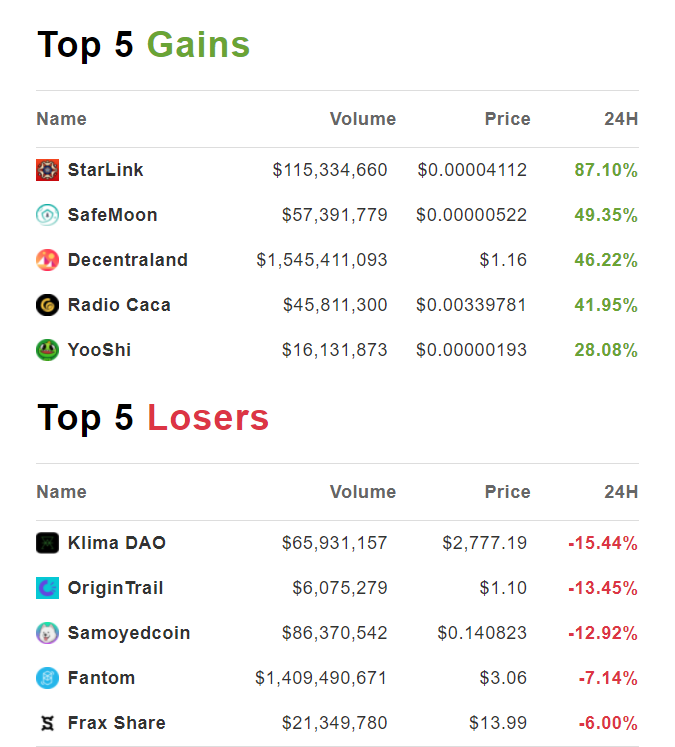Sort losers by Price column header
The image size is (675, 747).
pos(507,492)
